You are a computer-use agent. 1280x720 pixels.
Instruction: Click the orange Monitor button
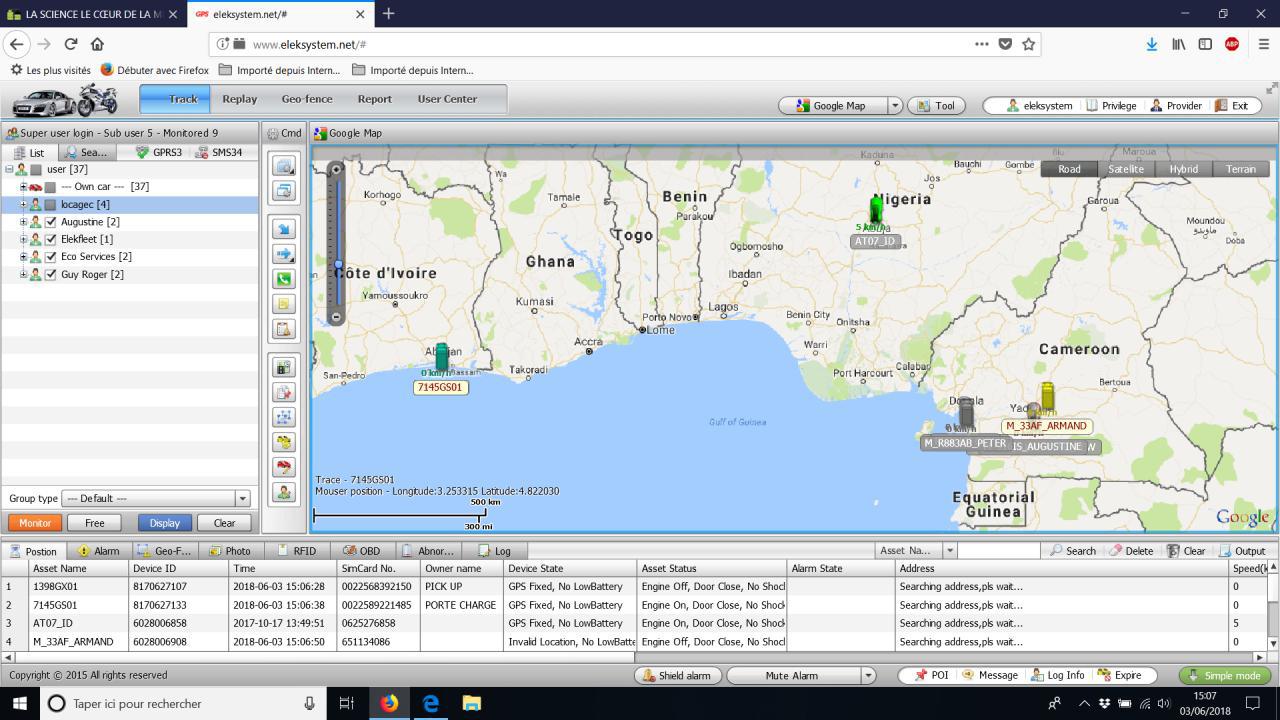(x=35, y=523)
